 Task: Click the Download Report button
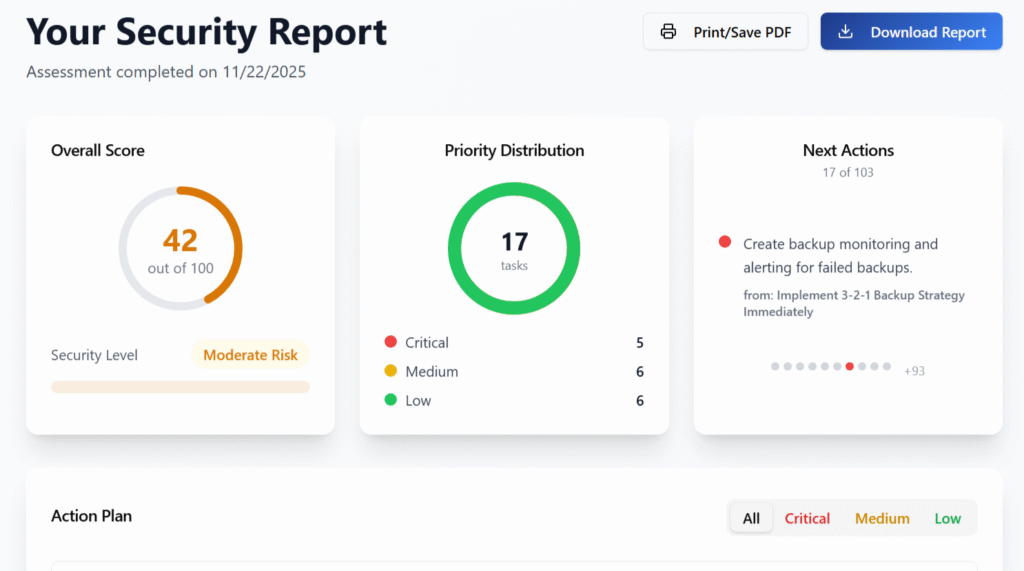911,32
